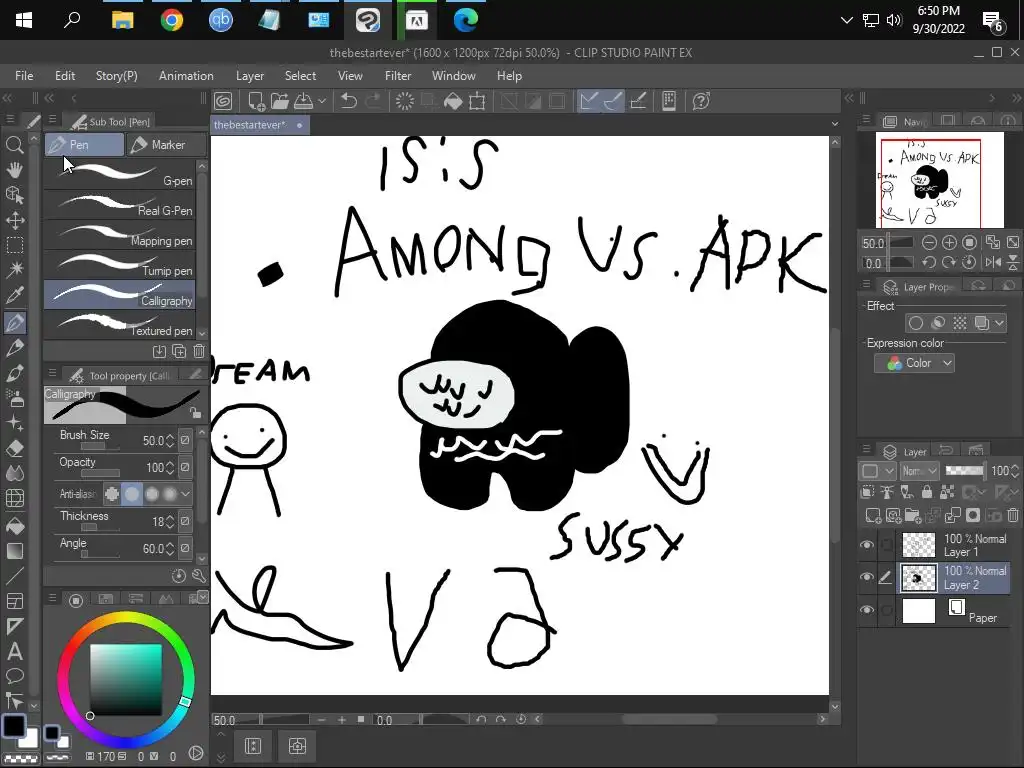Expand save options arrow beside save icon

click(321, 101)
